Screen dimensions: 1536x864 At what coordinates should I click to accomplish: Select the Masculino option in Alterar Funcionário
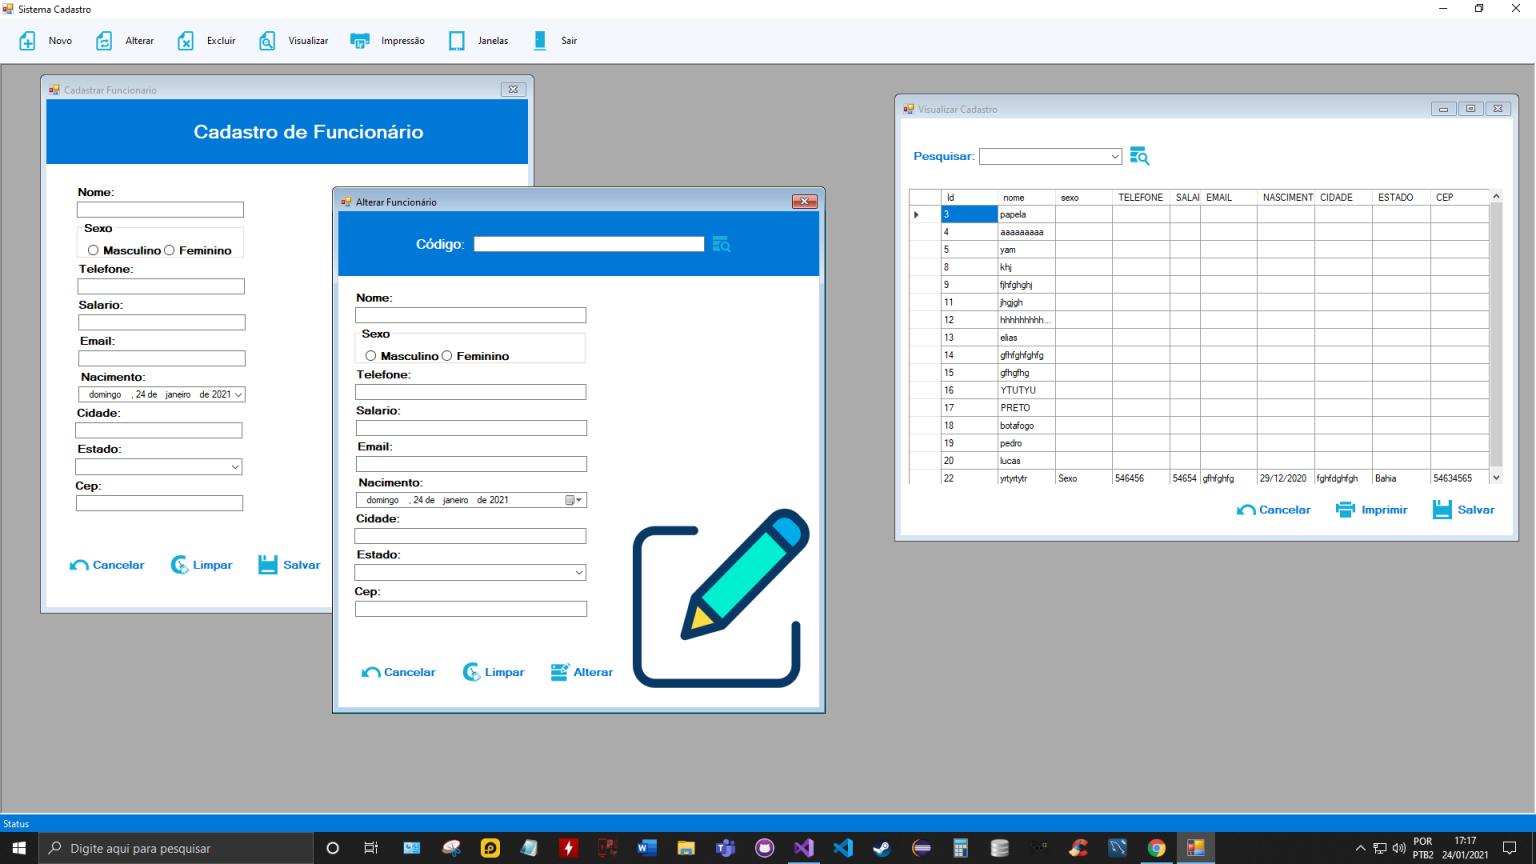(371, 355)
